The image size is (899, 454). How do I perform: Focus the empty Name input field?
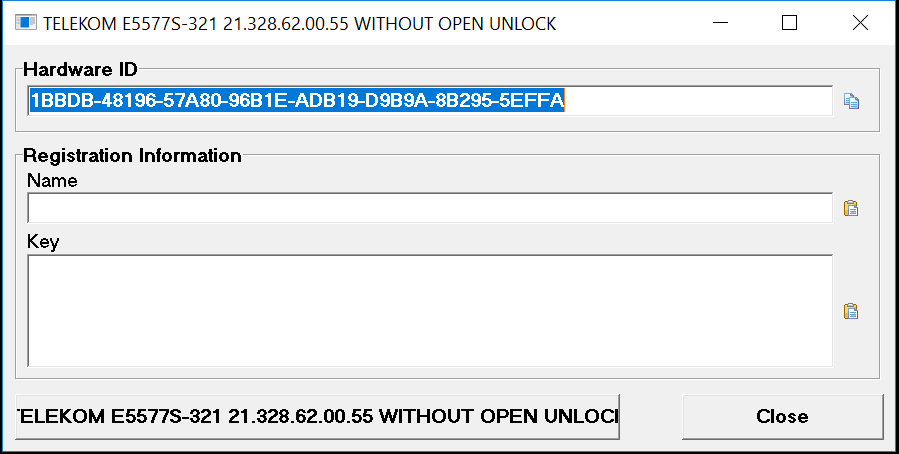coord(430,208)
